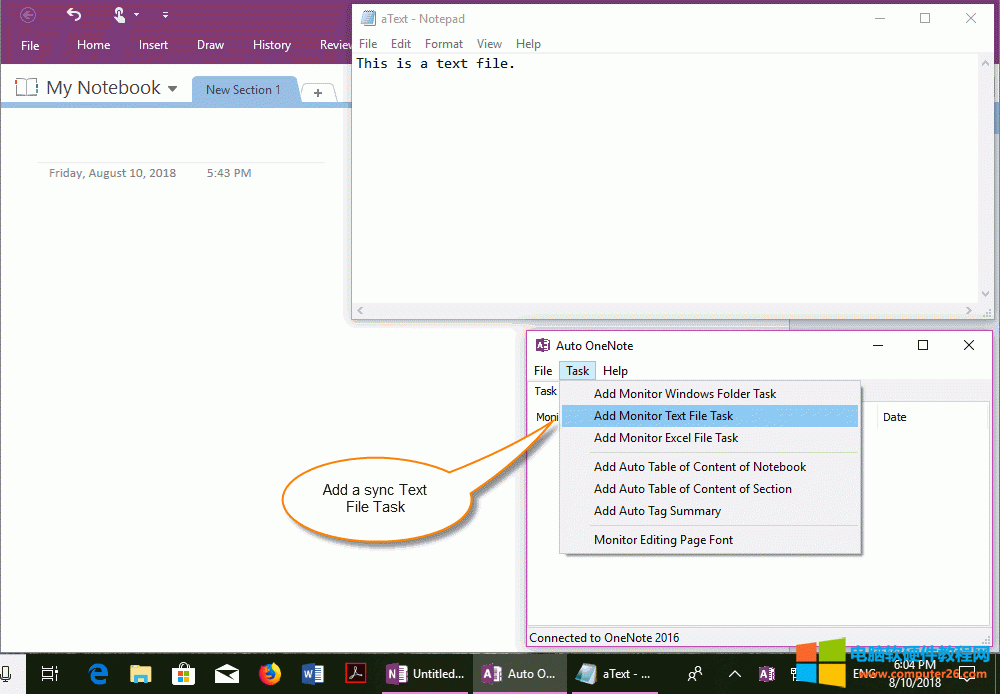Click the My Notebook book icon
Screen dimensions: 1000x694
click(26, 87)
